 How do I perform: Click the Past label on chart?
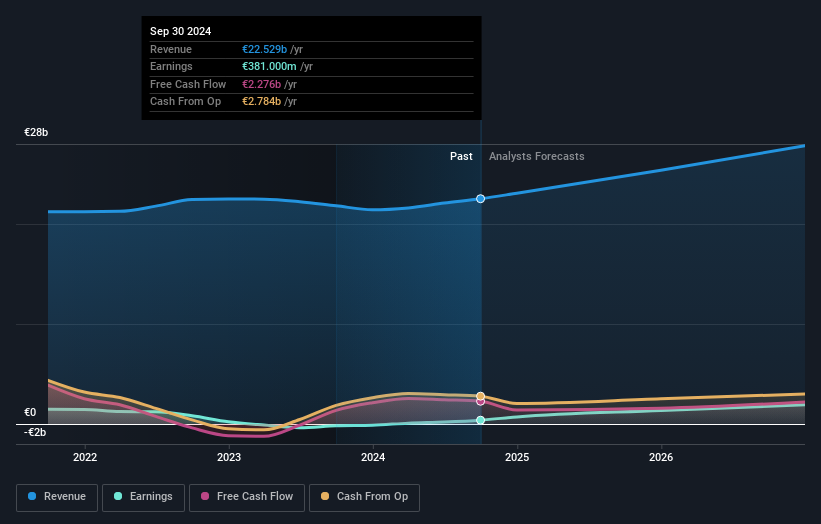click(x=461, y=156)
